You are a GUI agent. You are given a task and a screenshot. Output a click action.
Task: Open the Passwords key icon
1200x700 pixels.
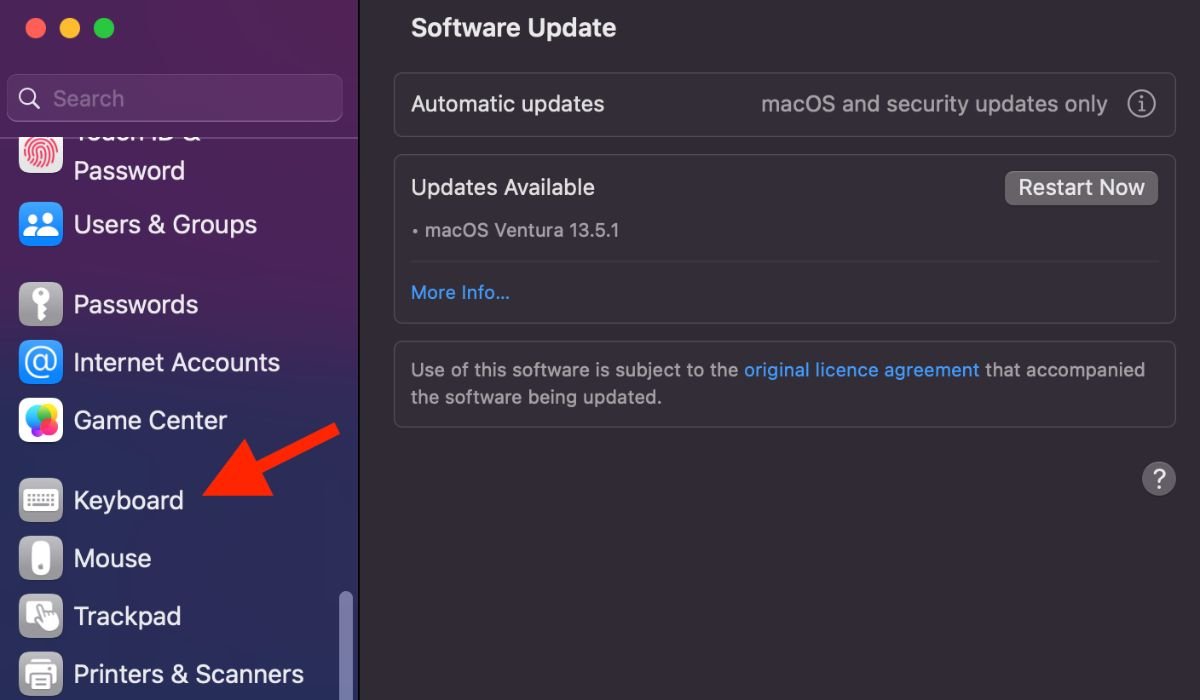pos(41,304)
